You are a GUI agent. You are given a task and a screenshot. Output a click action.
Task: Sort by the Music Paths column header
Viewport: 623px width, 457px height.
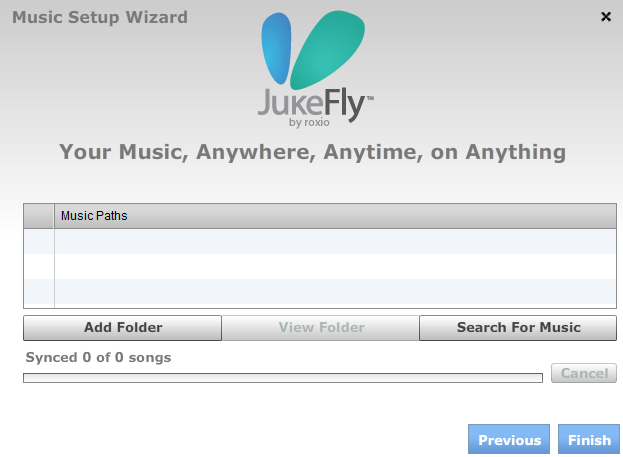point(335,216)
